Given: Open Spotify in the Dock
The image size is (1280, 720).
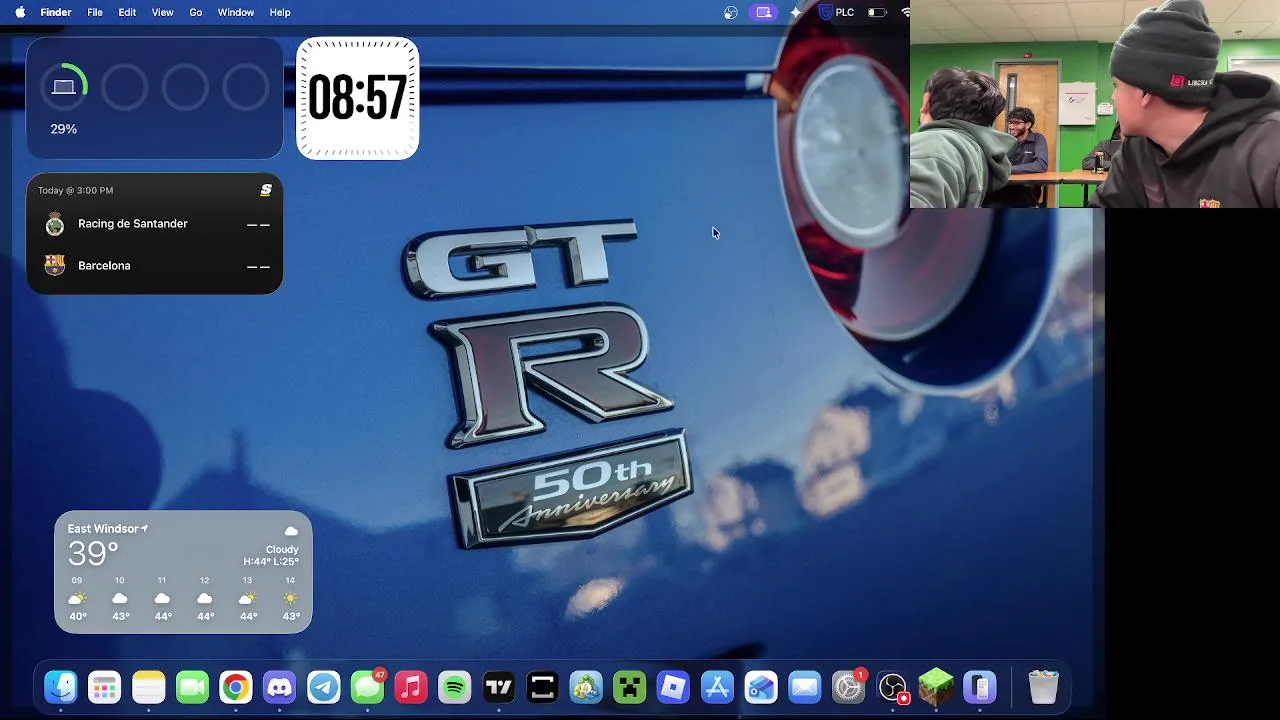Looking at the screenshot, I should tap(455, 687).
